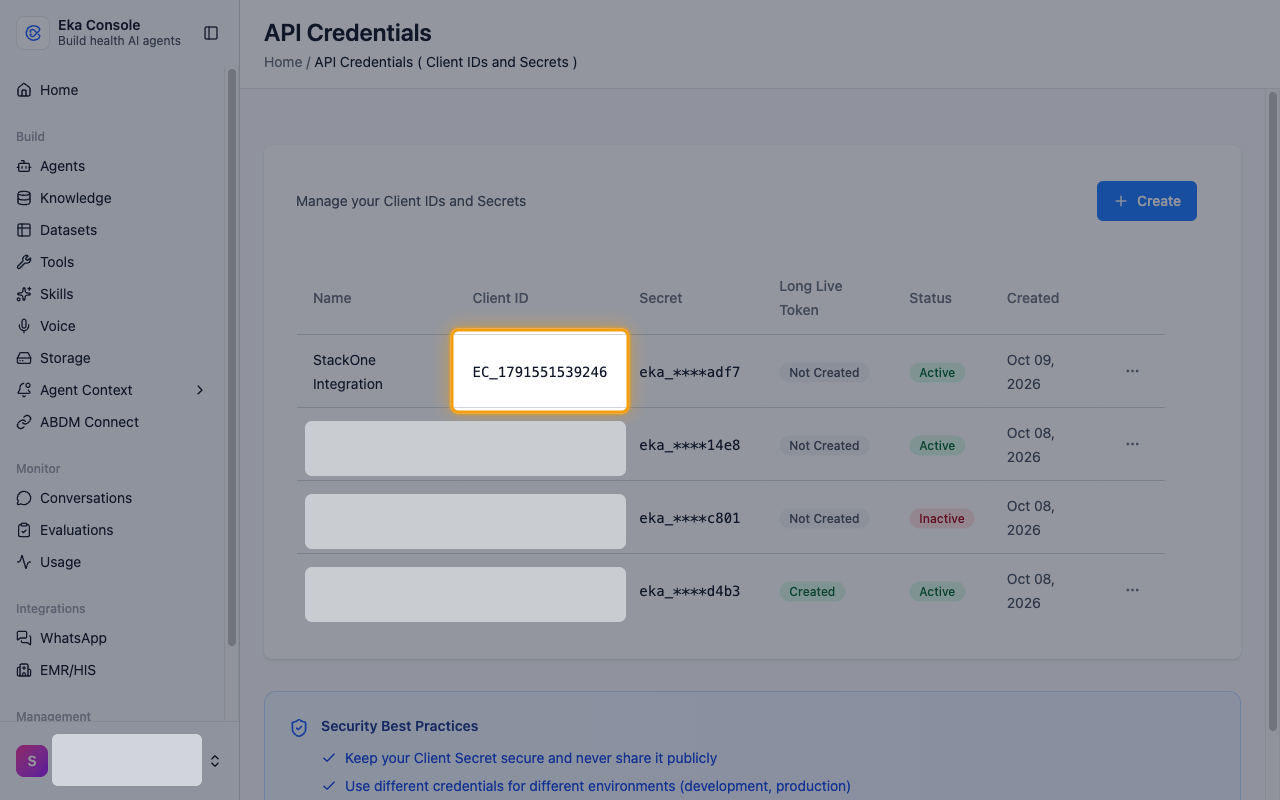Image resolution: width=1280 pixels, height=800 pixels.
Task: Expand the Agent Context submenu chevron
Action: (x=200, y=390)
